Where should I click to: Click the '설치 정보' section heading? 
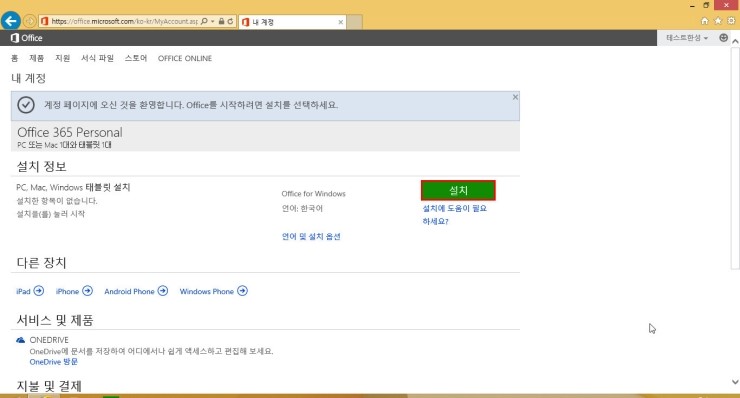tap(42, 166)
